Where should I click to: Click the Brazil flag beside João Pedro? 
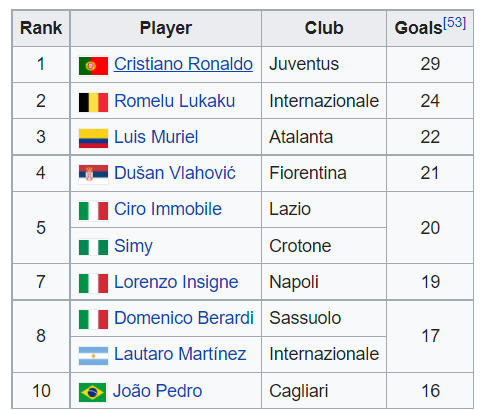pos(92,392)
